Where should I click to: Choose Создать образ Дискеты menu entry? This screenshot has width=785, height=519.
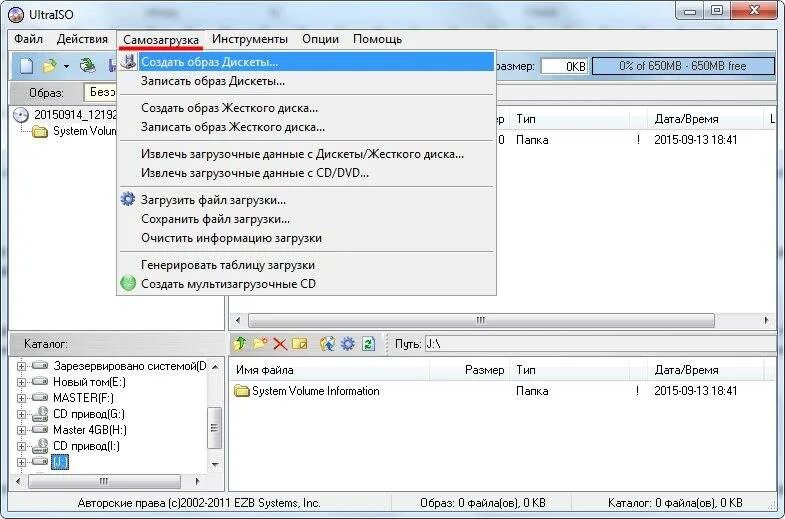306,62
